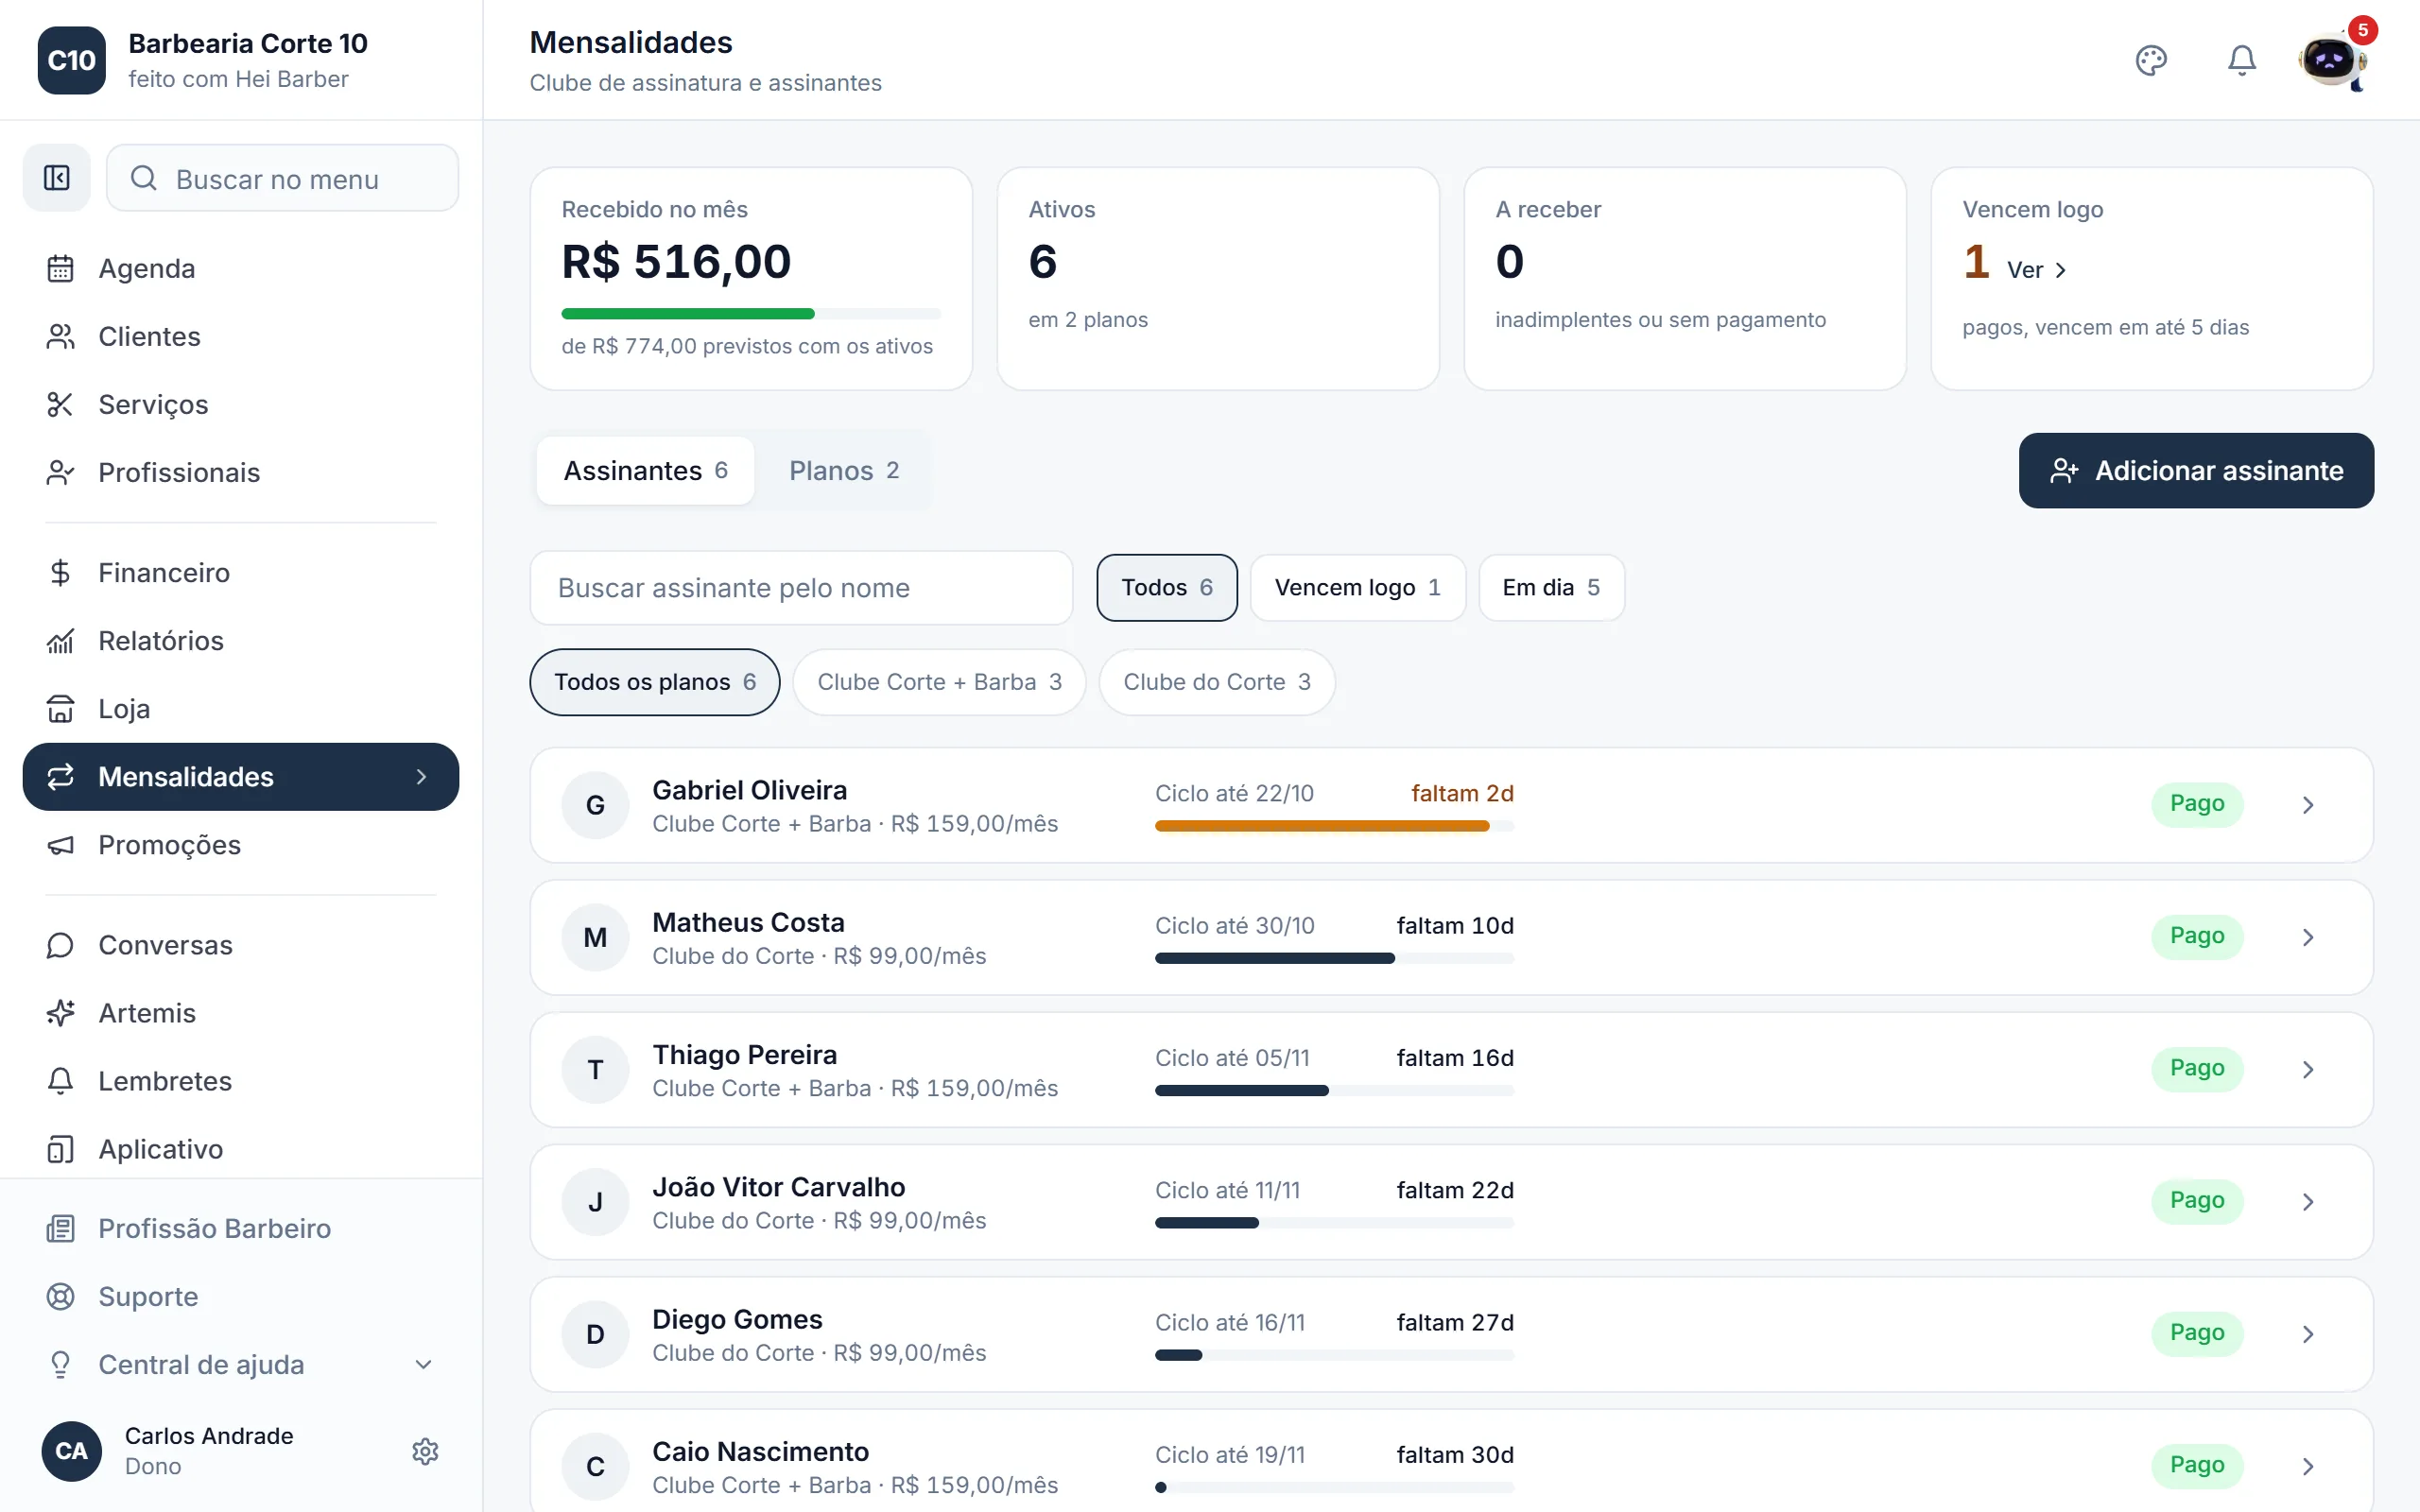2420x1512 pixels.
Task: Open Conversas chat menu item
Action: [240, 945]
